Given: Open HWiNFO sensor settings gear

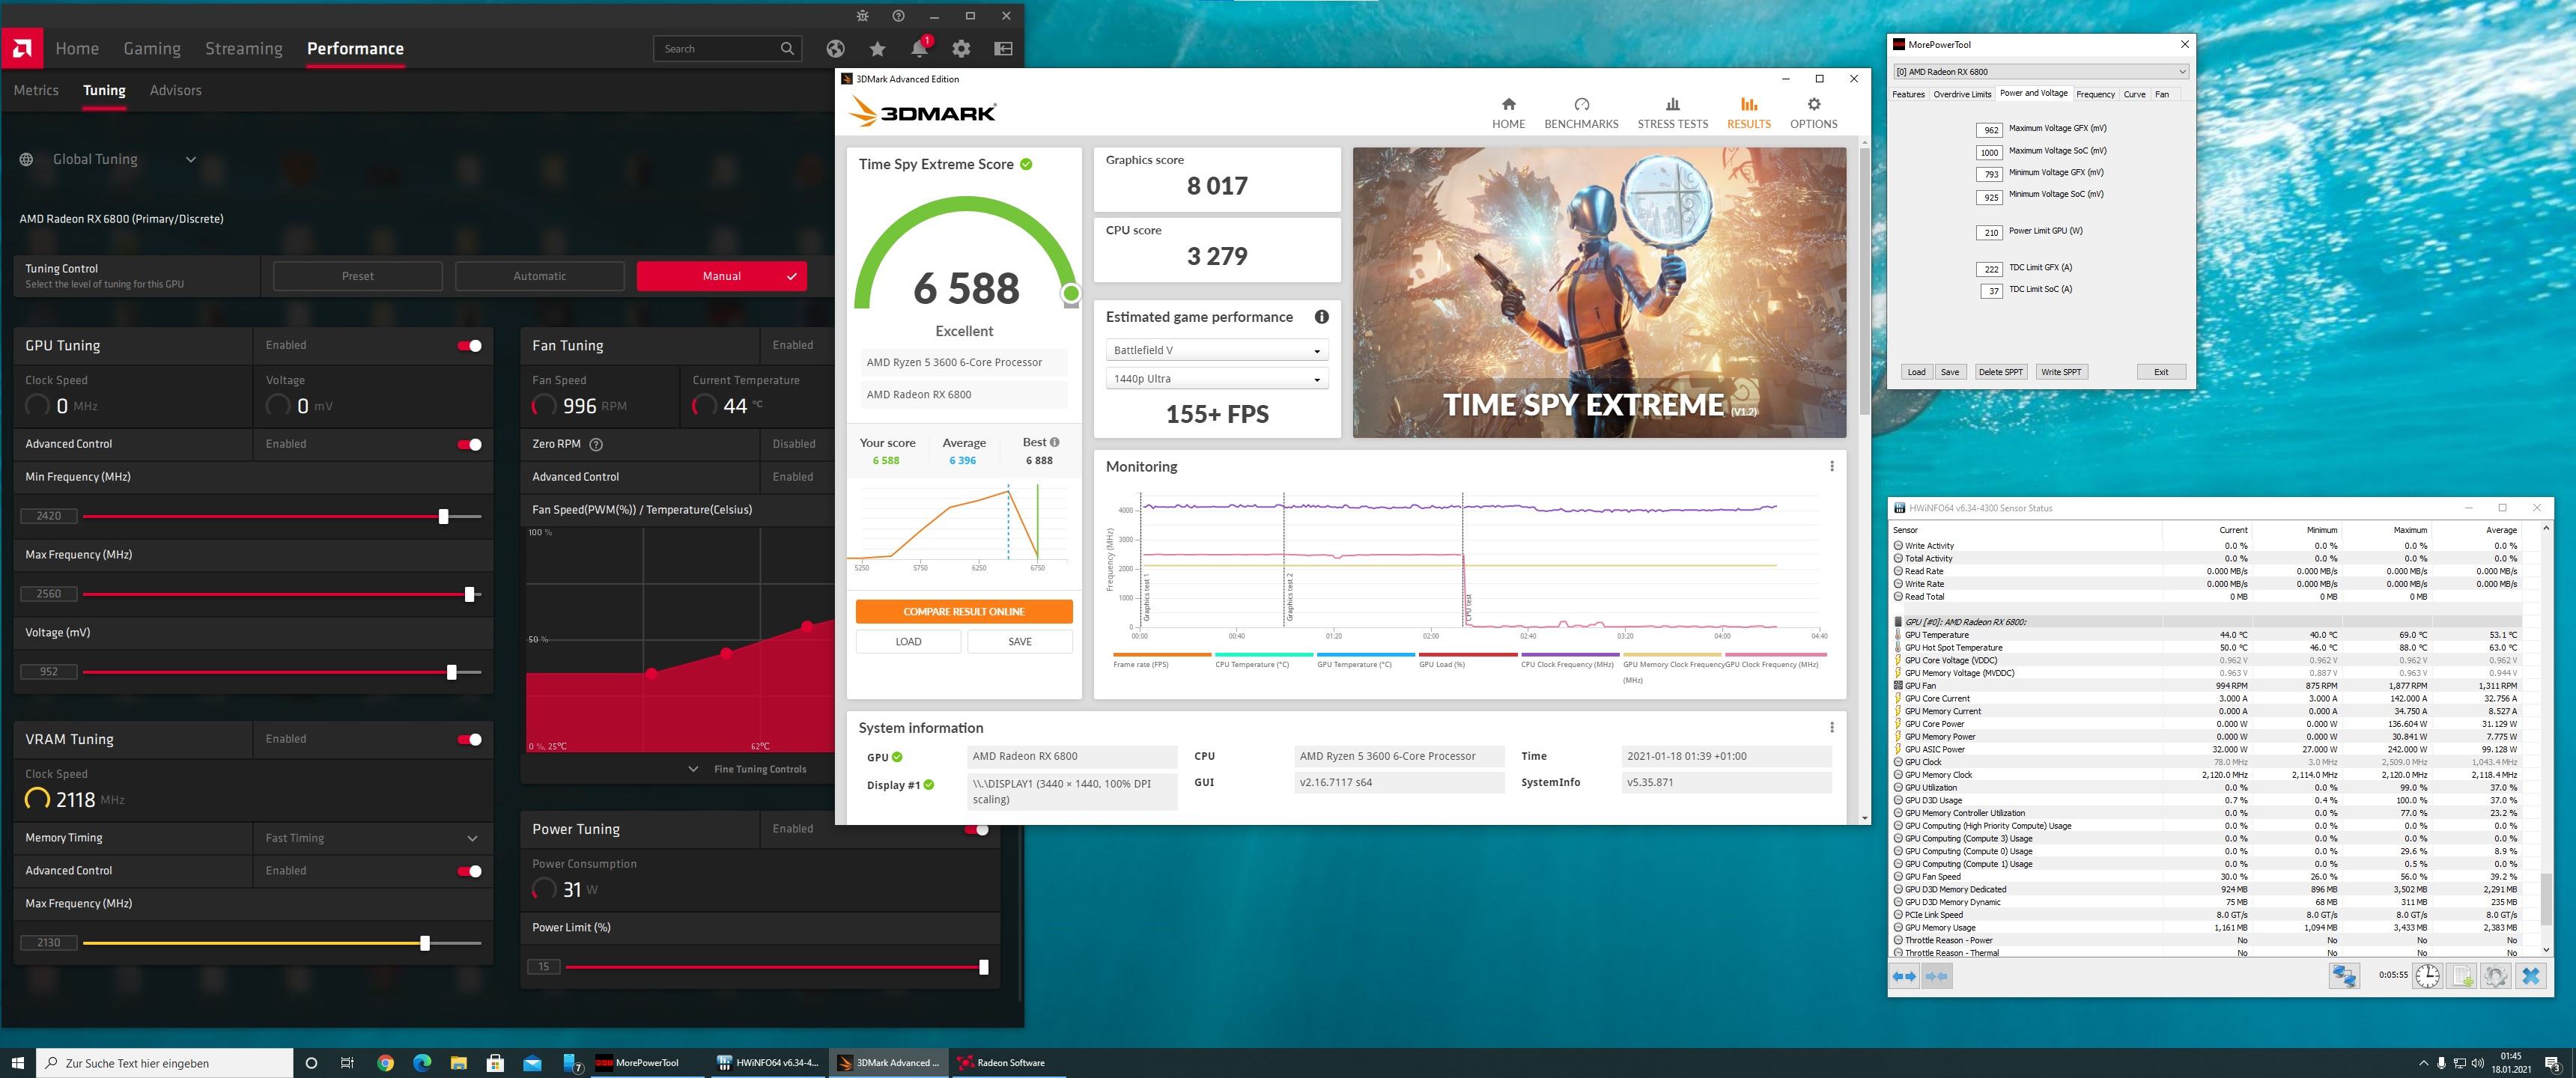Looking at the screenshot, I should [2496, 976].
